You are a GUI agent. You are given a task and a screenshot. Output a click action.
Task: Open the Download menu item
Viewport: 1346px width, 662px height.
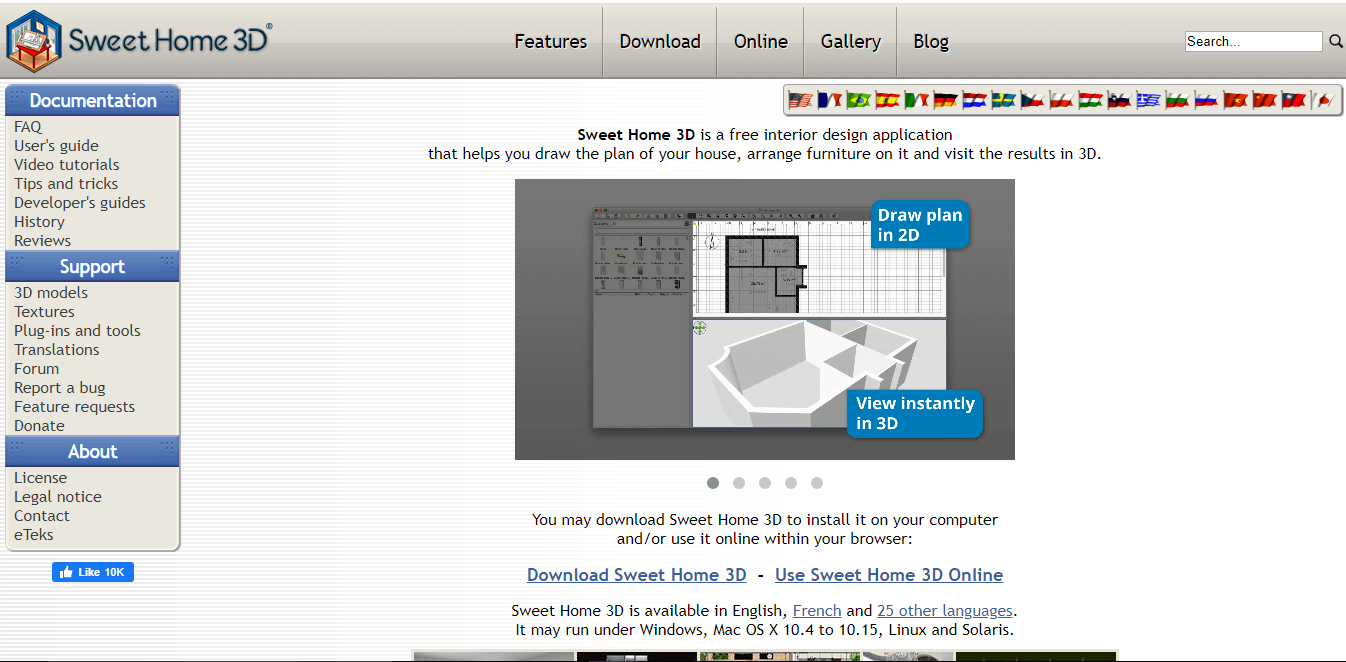pyautogui.click(x=660, y=41)
